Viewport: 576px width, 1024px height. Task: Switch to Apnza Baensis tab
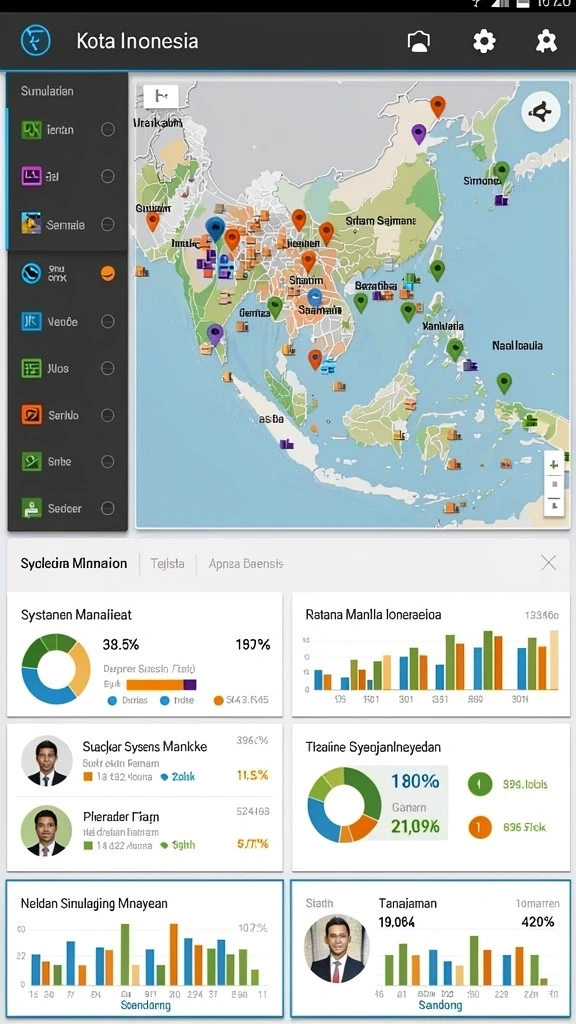(246, 564)
